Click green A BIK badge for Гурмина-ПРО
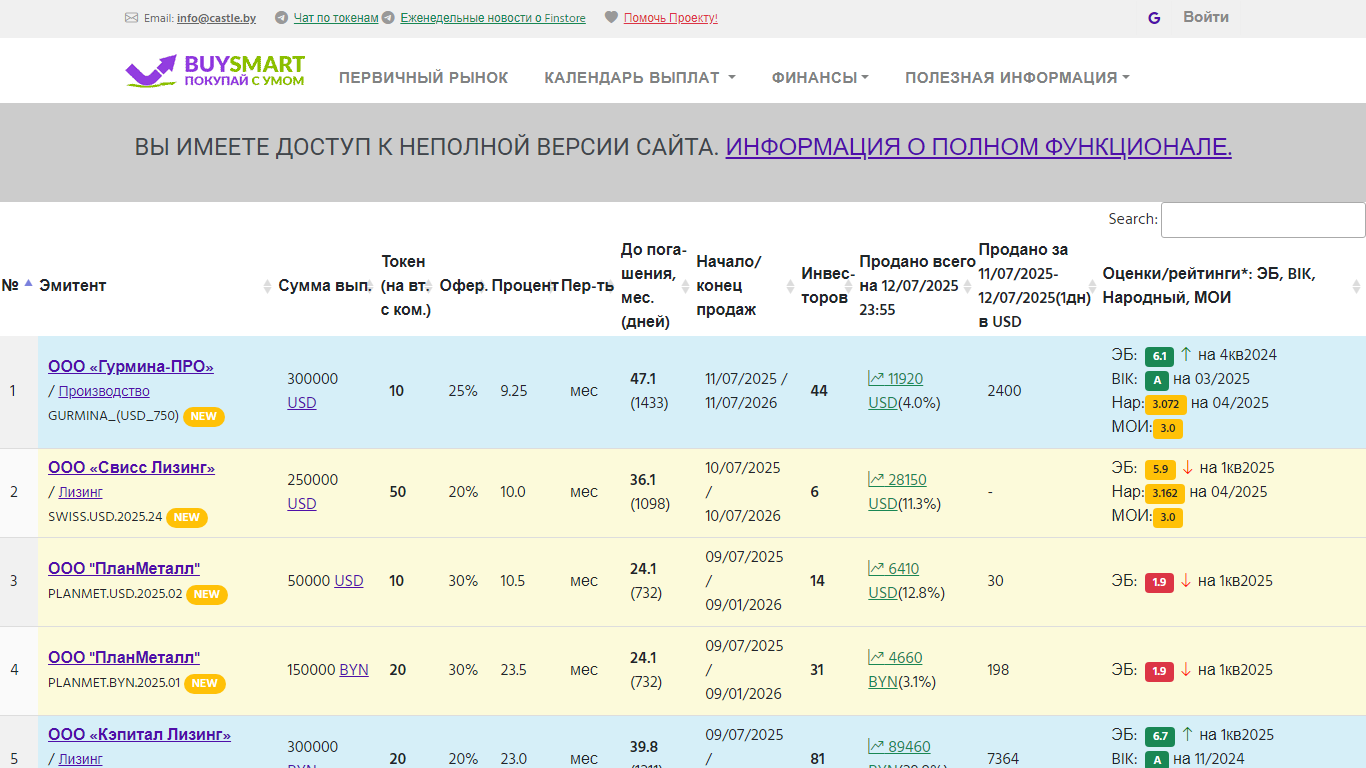 click(1156, 379)
